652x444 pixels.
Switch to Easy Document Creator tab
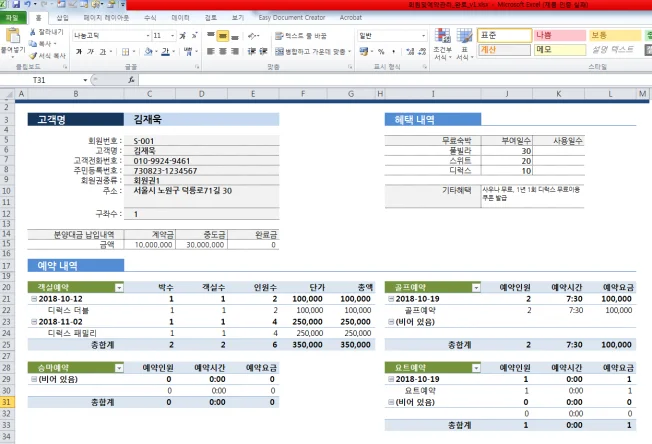[291, 17]
